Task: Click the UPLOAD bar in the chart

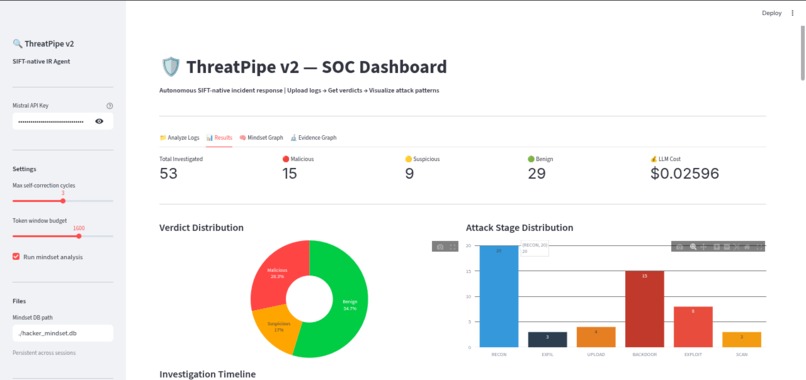Action: (x=596, y=337)
